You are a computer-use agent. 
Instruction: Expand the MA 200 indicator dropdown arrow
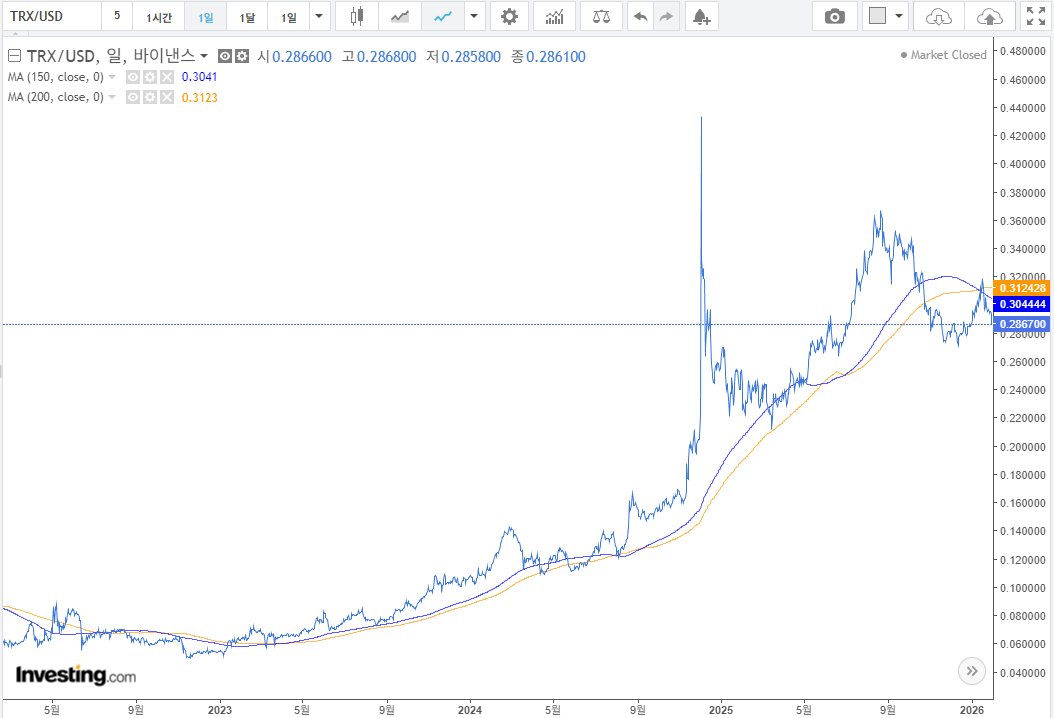[x=112, y=97]
